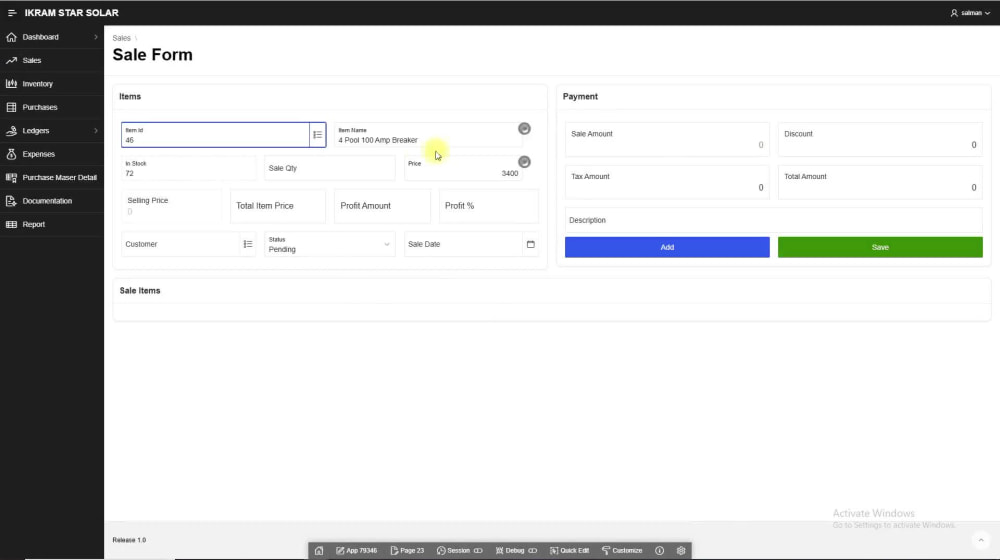The image size is (1000, 560).
Task: Open the salman user account menu
Action: [970, 13]
